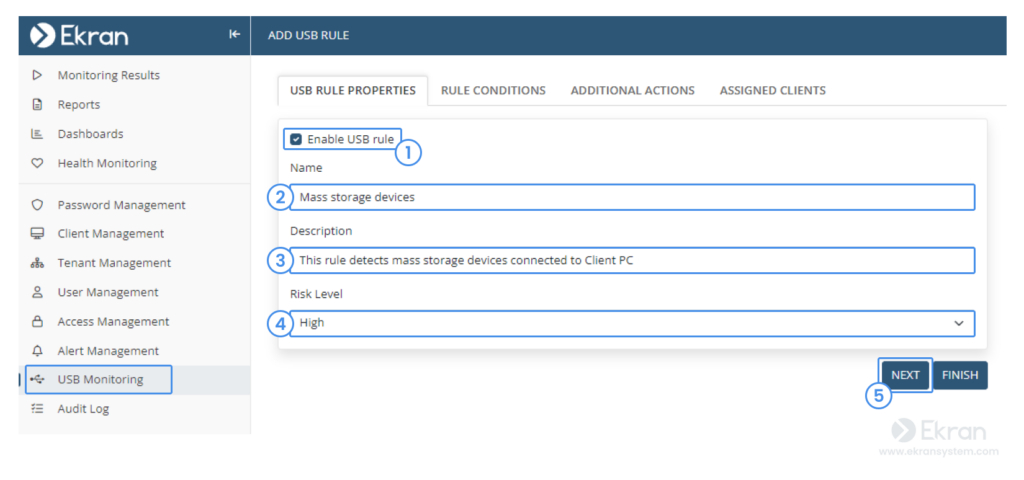Open the Risk Level dropdown
The width and height of the screenshot is (1024, 480).
tap(632, 323)
